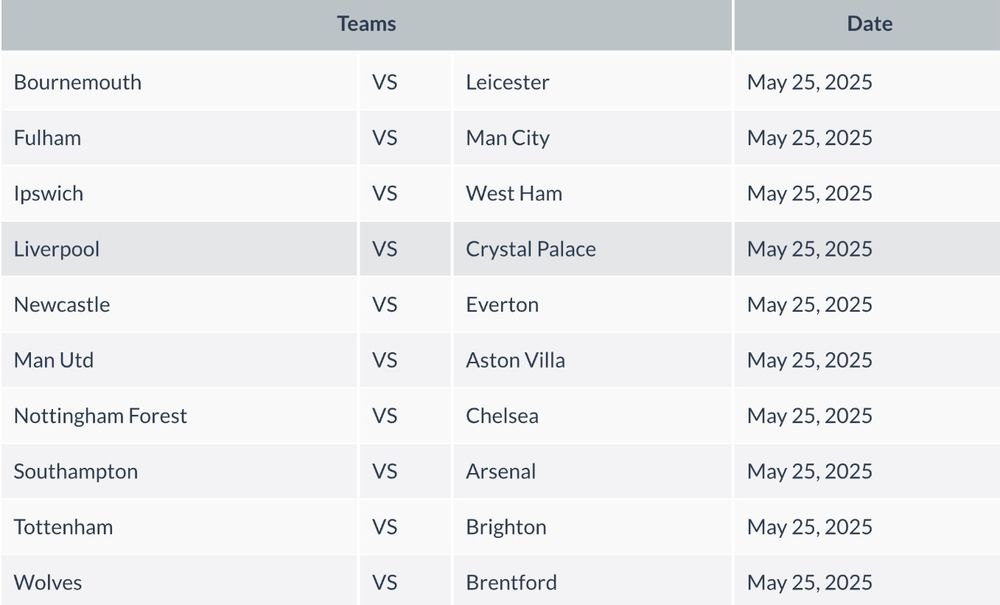Viewport: 1000px width, 605px height.
Task: Click Liverpool in the highlighted row
Action: [56, 249]
